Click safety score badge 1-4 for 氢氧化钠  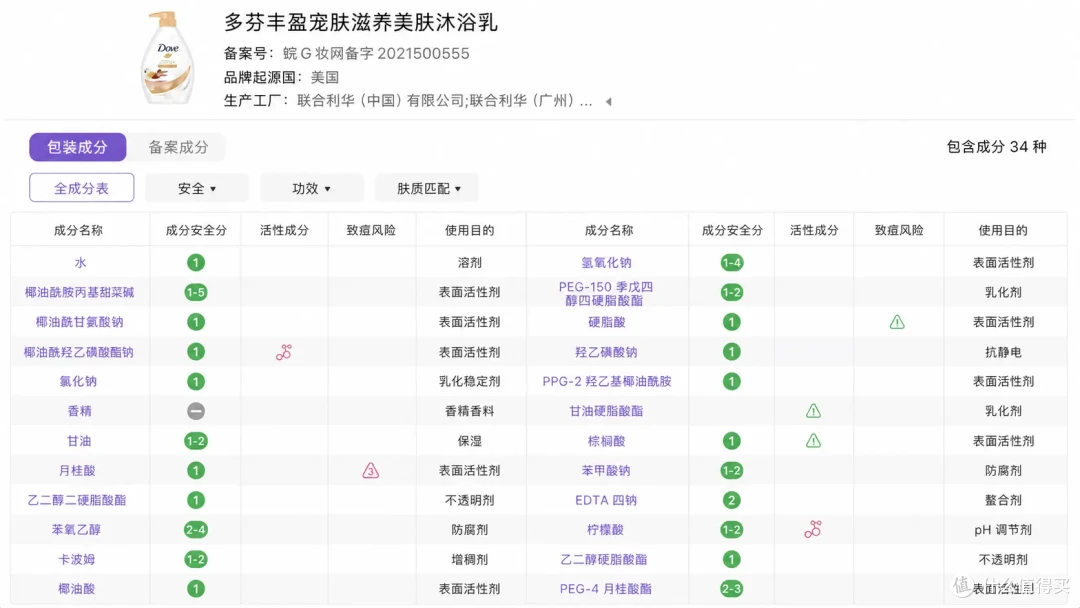tap(731, 263)
